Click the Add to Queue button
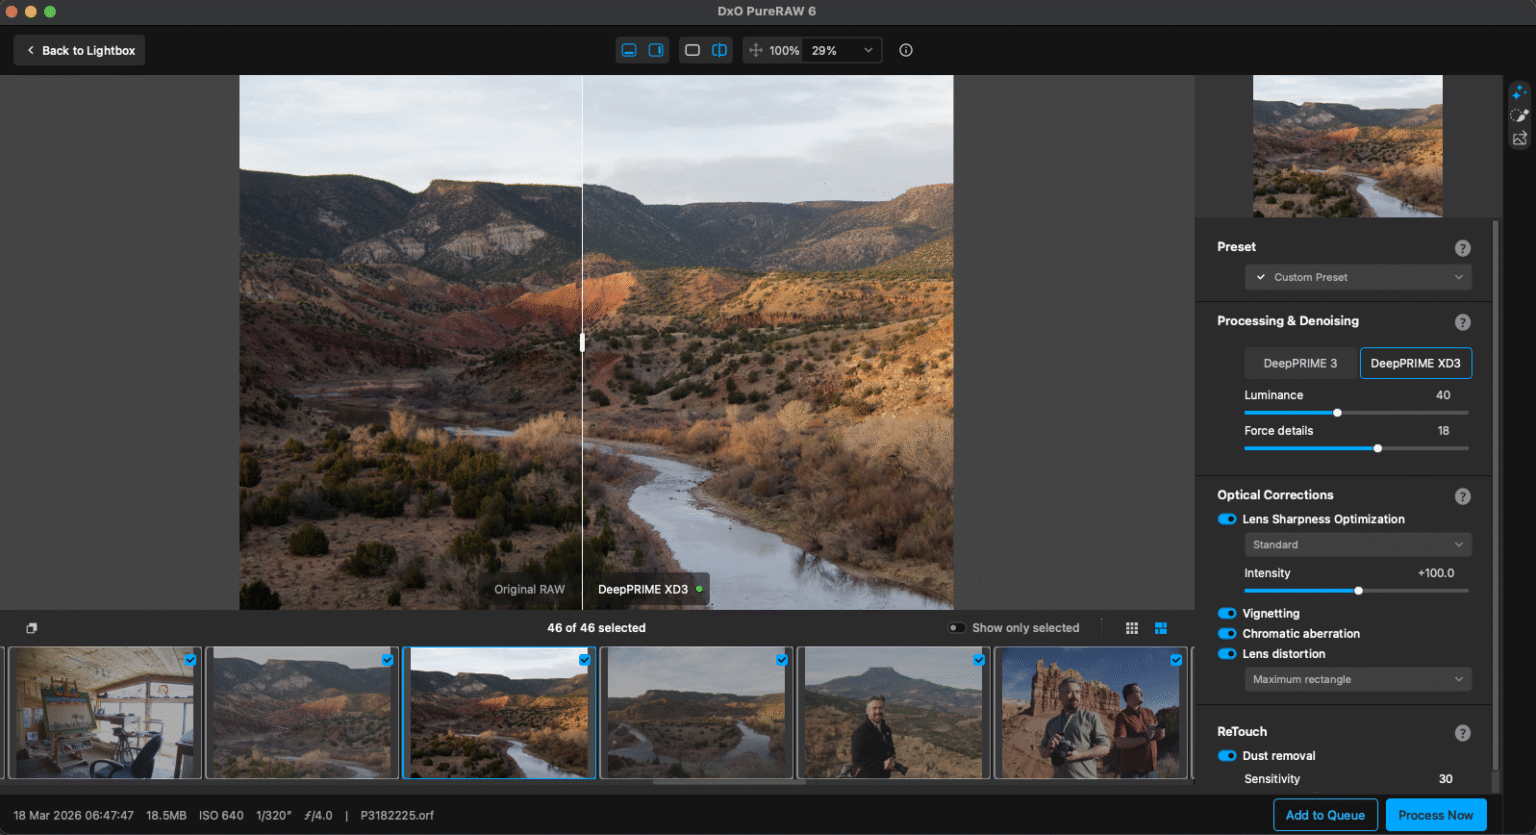Viewport: 1536px width, 835px height. point(1325,815)
